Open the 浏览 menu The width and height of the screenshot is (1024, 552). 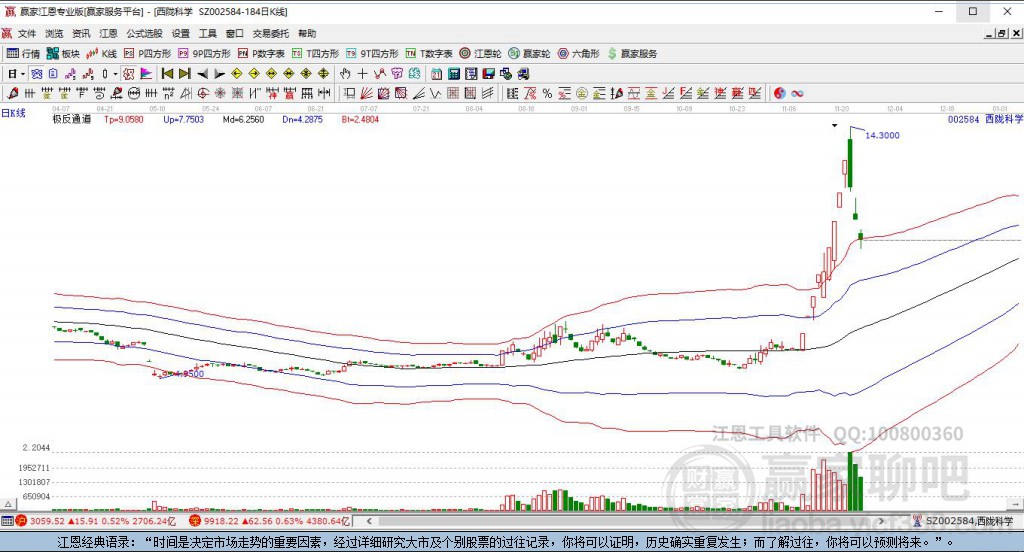[54, 33]
